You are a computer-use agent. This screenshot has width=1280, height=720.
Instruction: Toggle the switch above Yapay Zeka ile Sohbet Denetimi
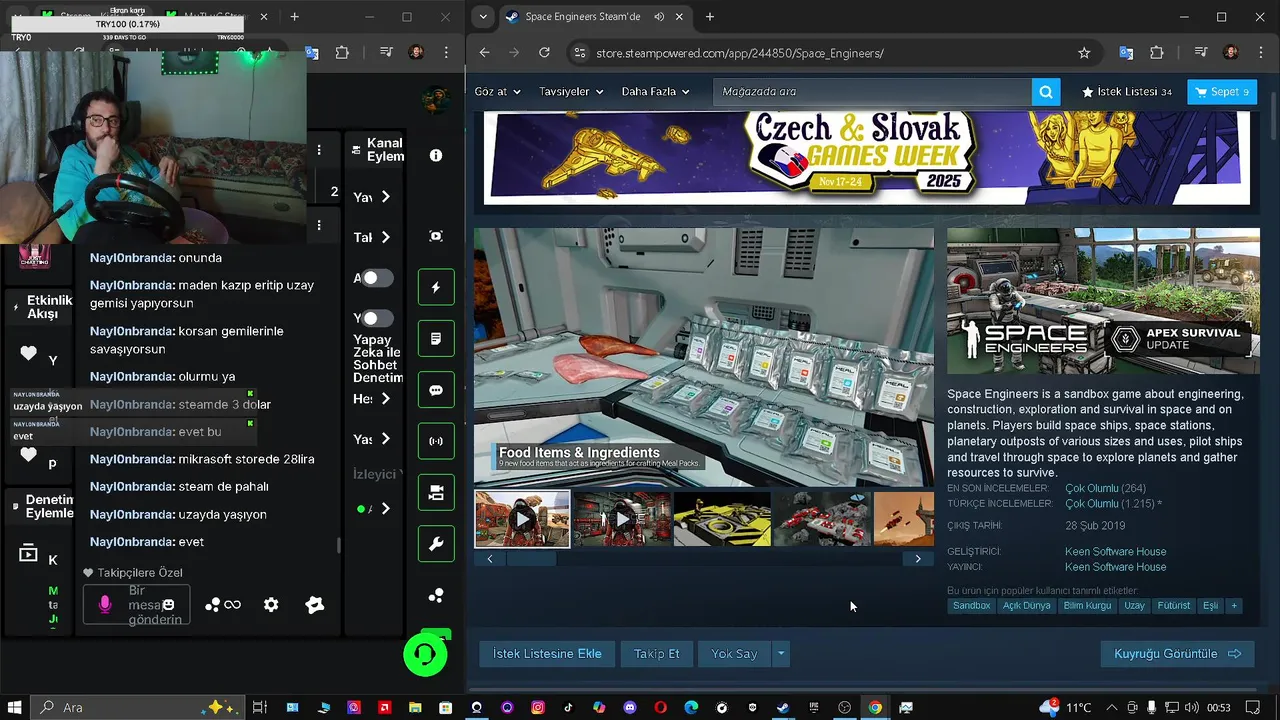tap(376, 318)
